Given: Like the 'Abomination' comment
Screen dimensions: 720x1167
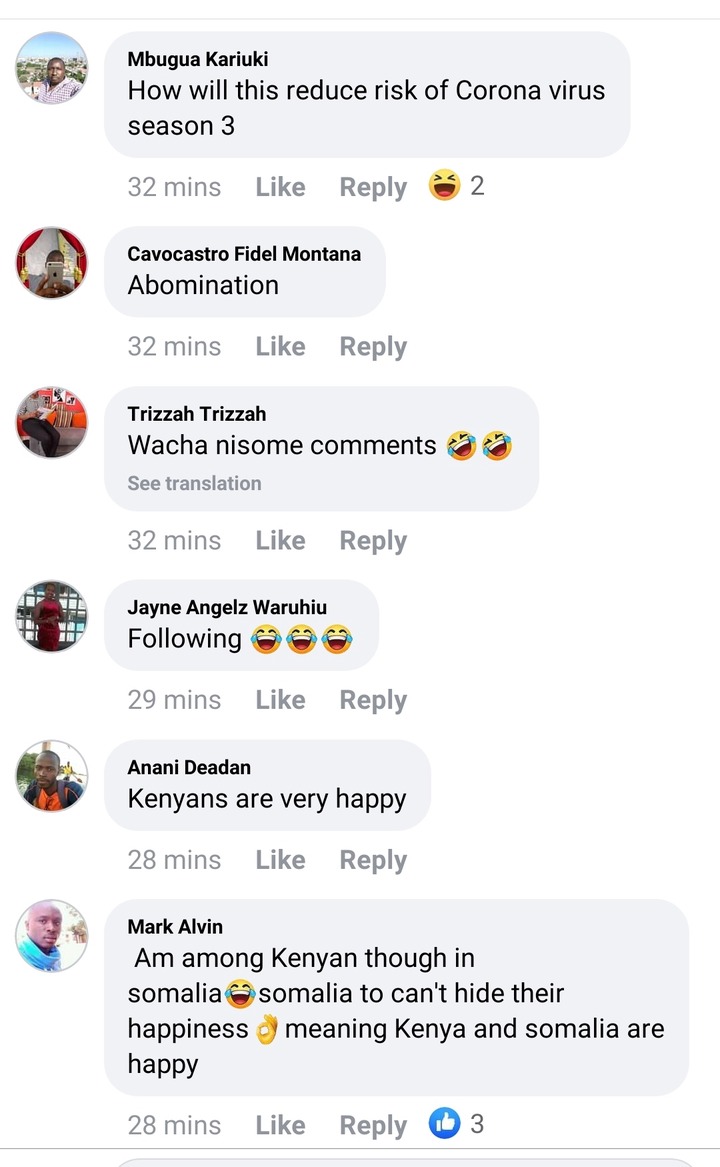Looking at the screenshot, I should (280, 346).
